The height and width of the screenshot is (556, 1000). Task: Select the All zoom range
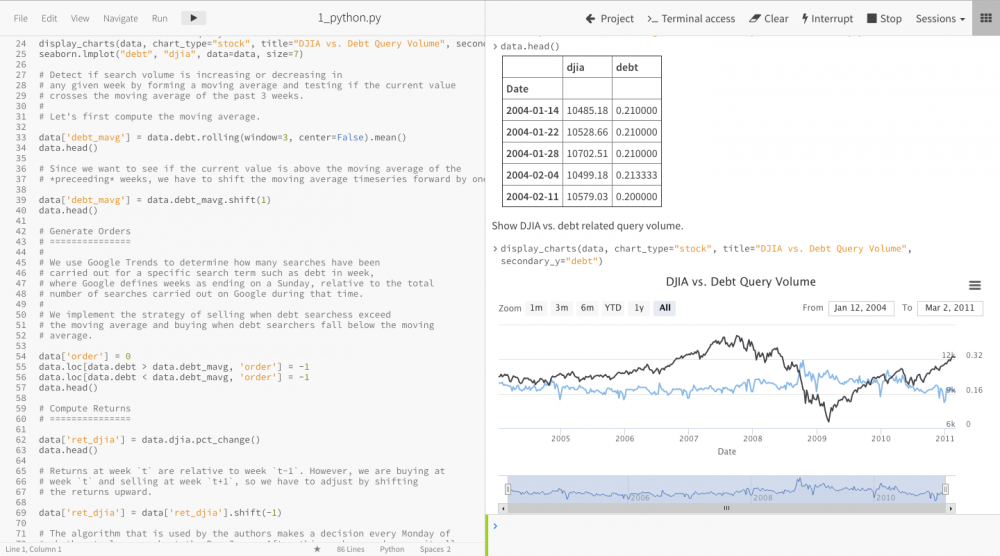coord(665,308)
